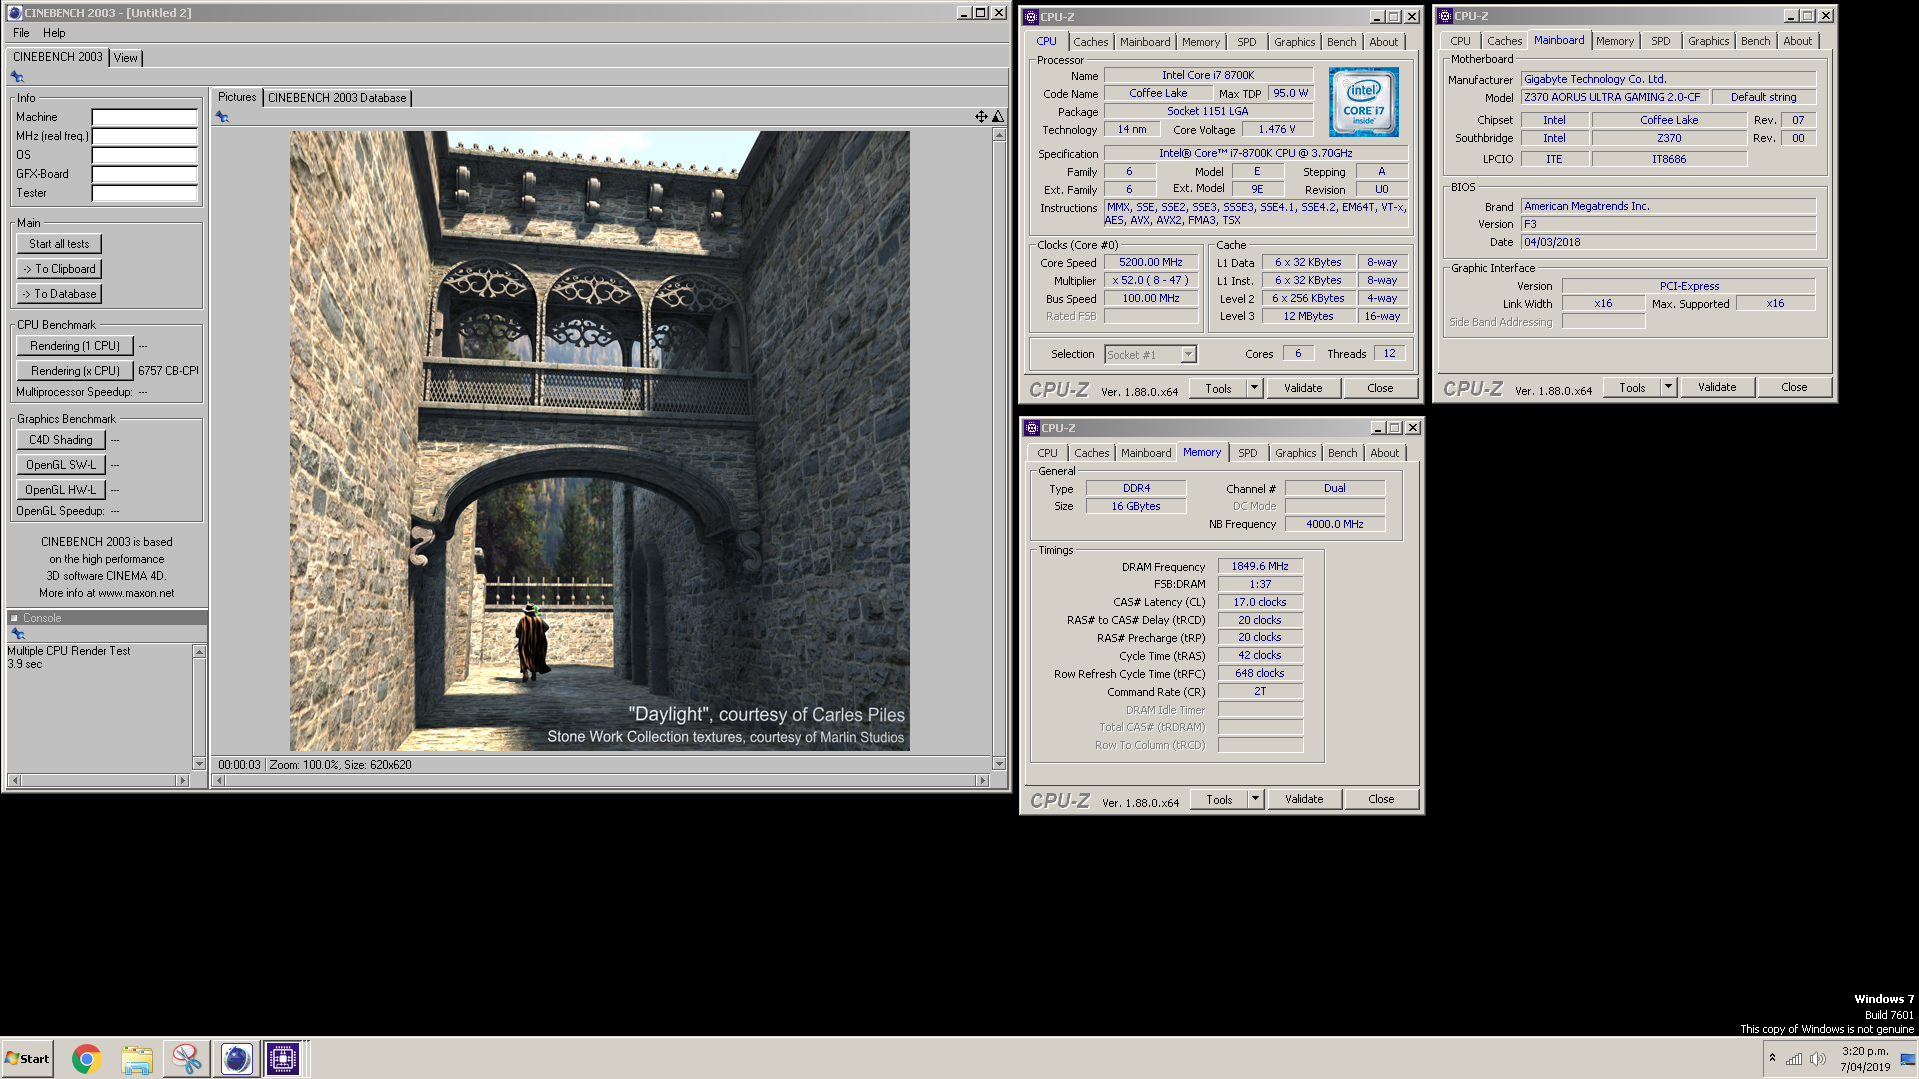
Task: Open Bench tab in CPU-Z Mainboard window
Action: (1755, 41)
